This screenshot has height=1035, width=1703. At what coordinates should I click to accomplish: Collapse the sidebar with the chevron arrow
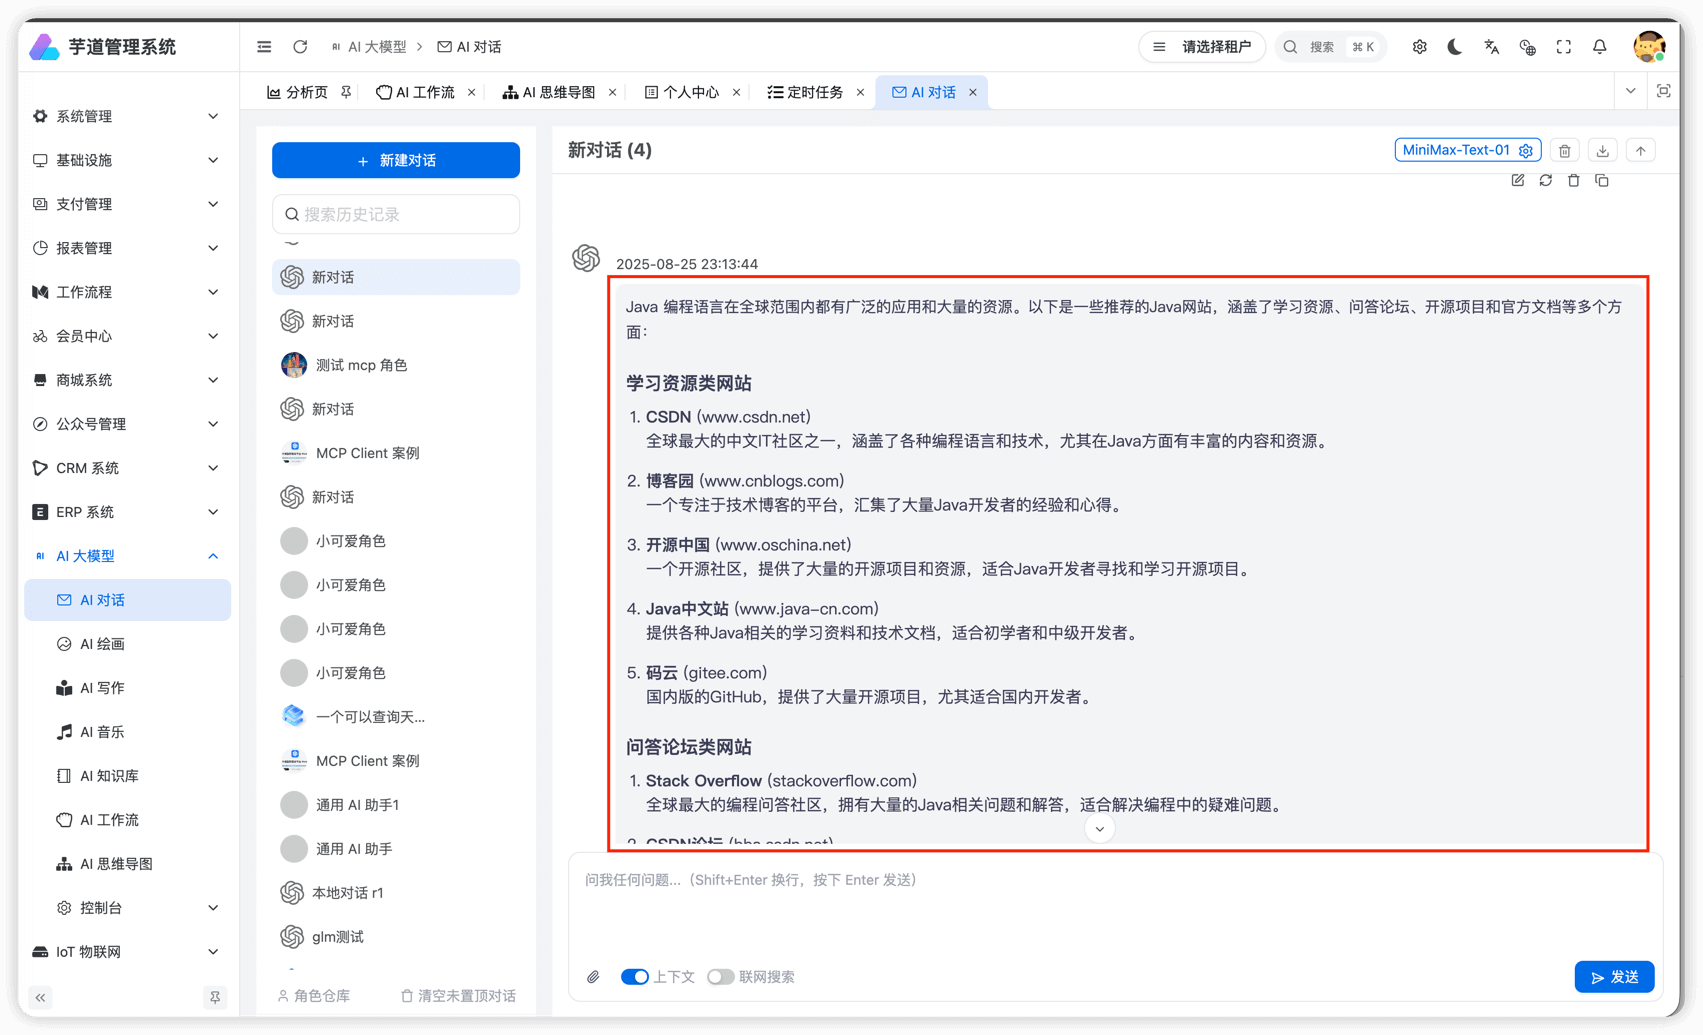point(40,997)
